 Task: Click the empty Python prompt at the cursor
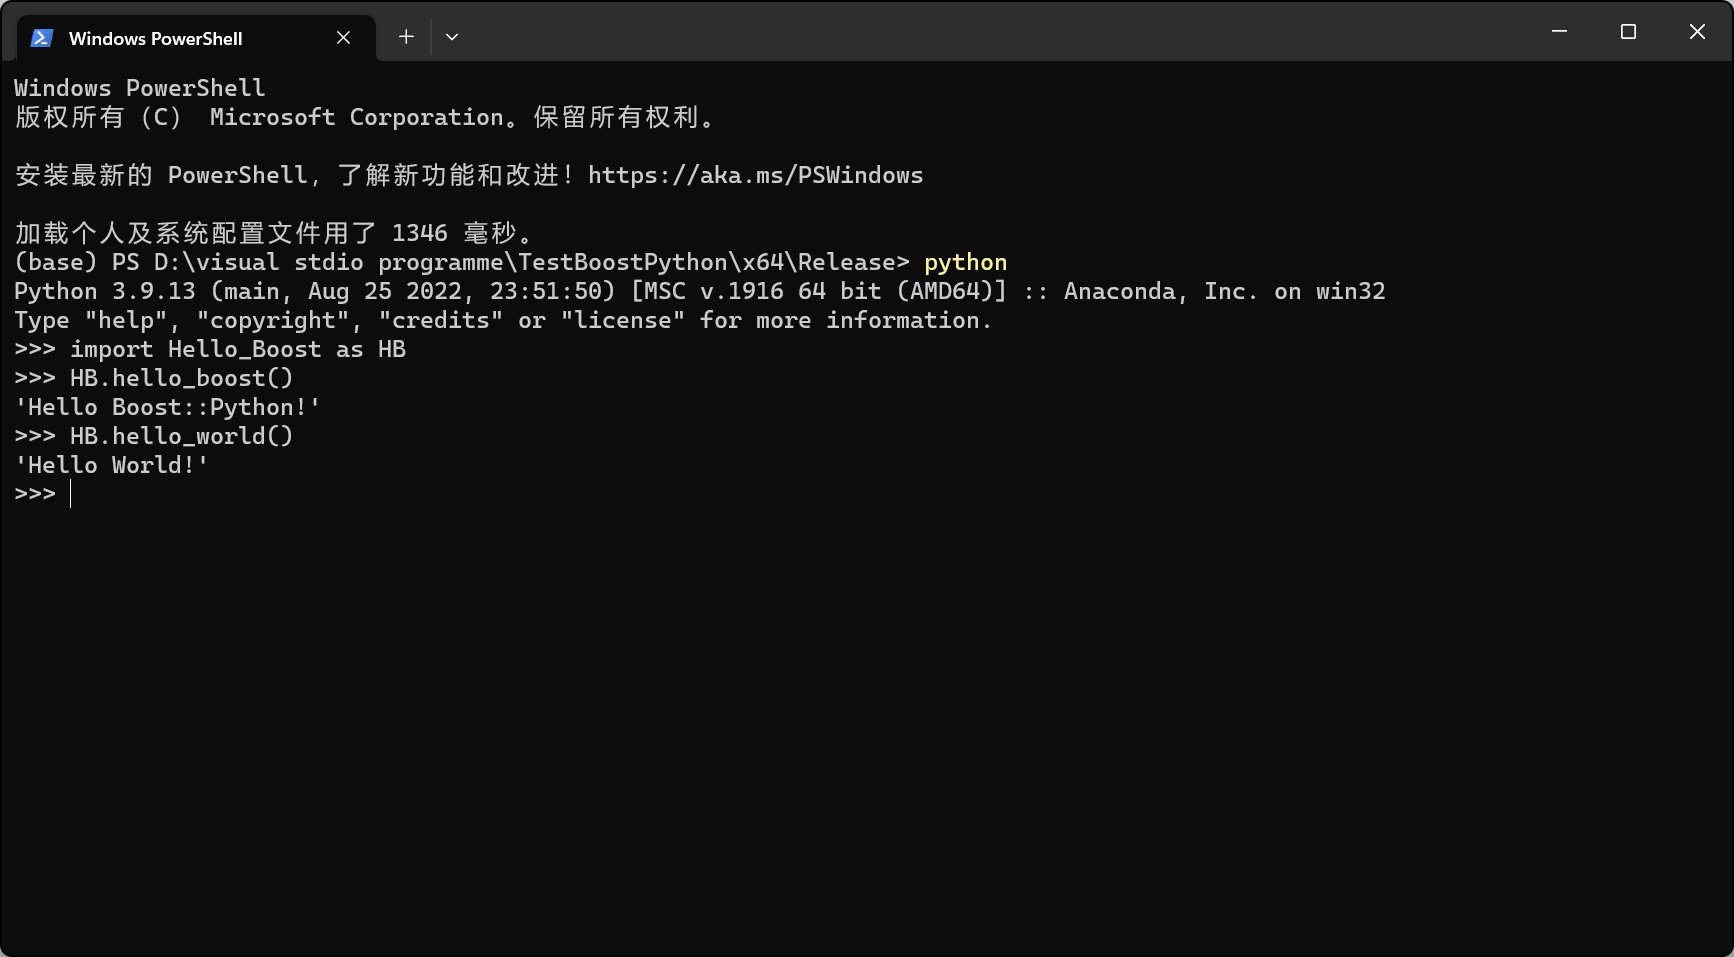[x=71, y=494]
